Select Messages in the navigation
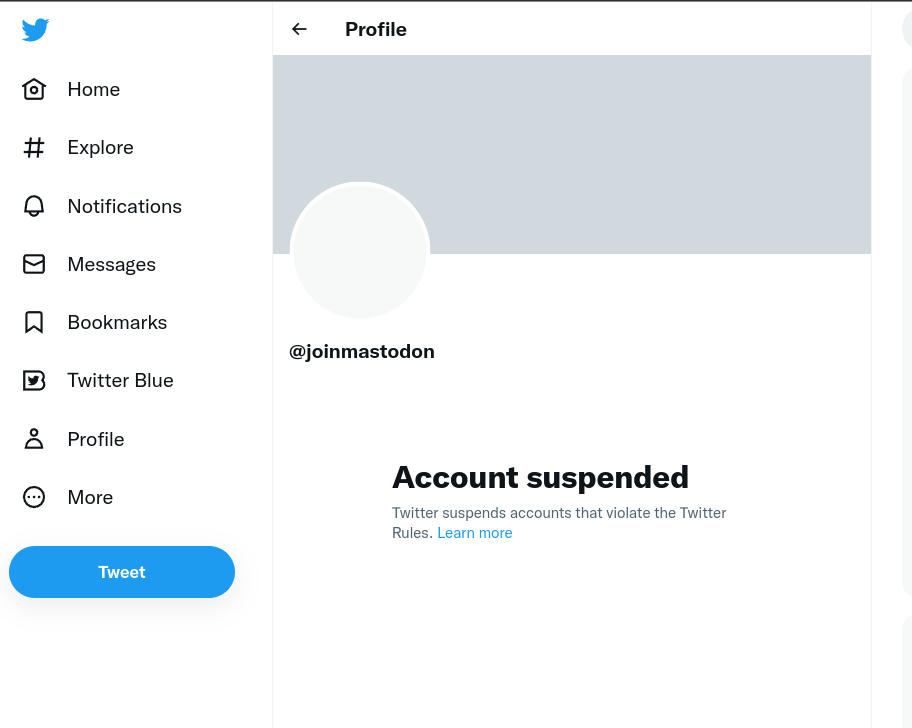Screen dimensions: 912x728 pos(111,264)
